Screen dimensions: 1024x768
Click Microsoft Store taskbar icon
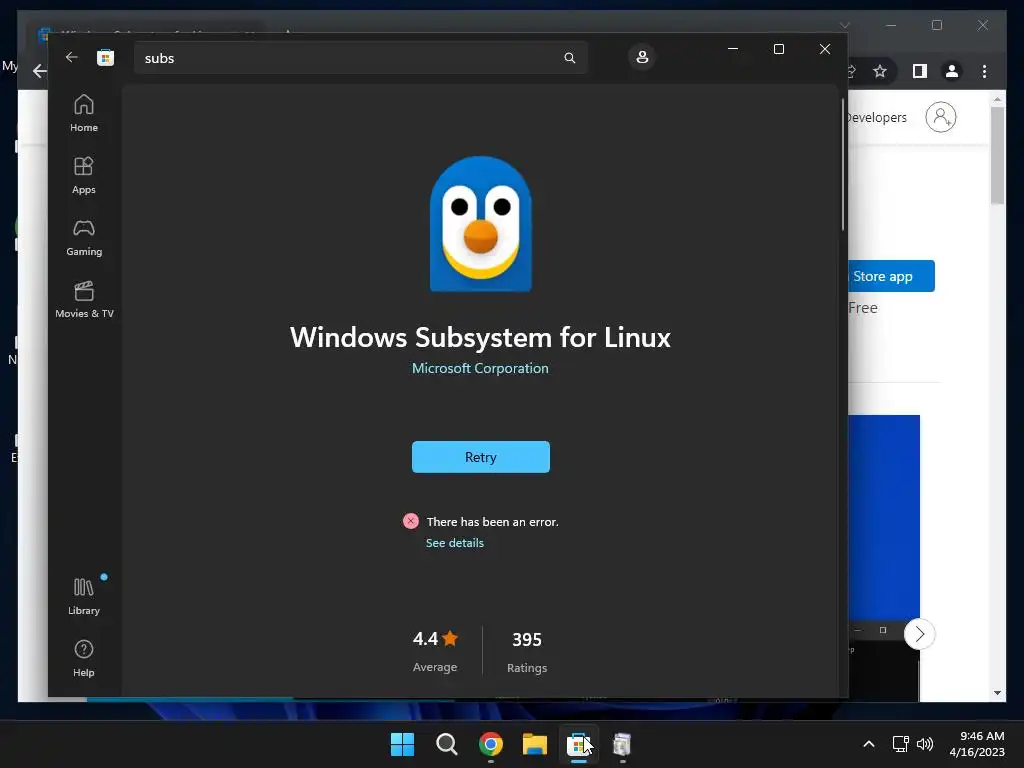coord(579,744)
